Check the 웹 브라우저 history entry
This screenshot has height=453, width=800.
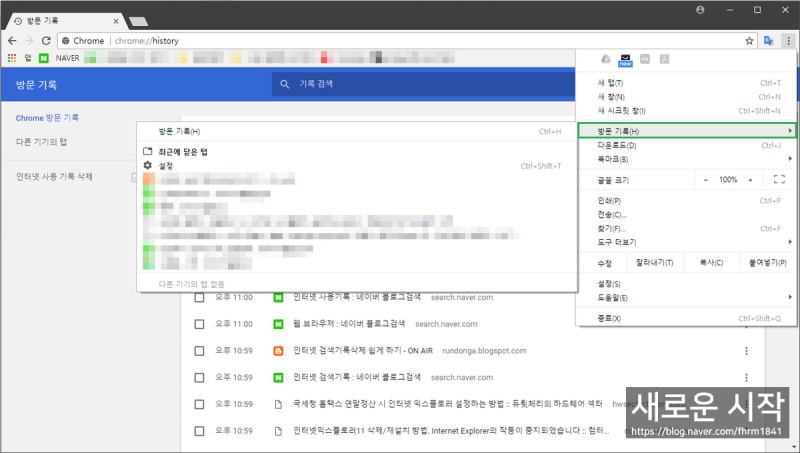(199, 324)
